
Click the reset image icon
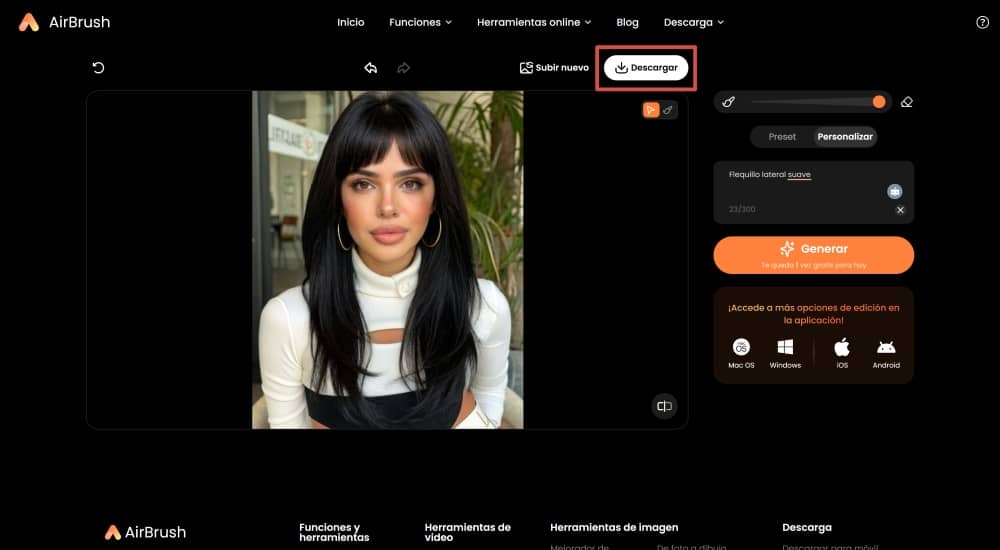98,68
